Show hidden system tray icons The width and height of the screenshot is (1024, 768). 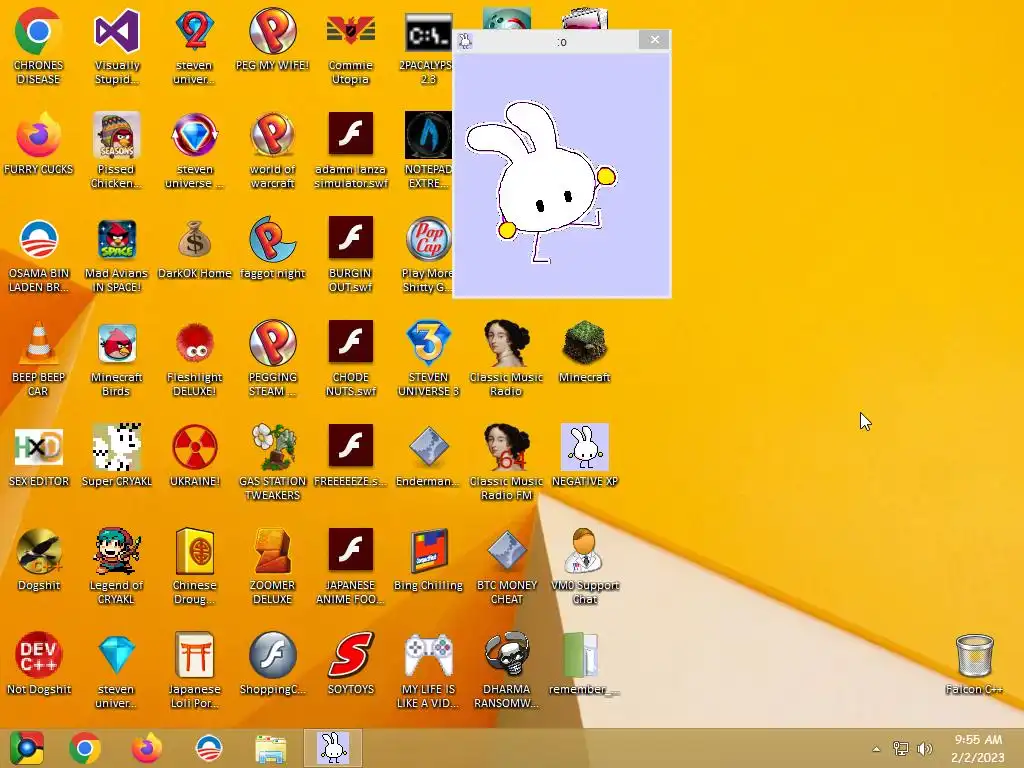tap(876, 749)
